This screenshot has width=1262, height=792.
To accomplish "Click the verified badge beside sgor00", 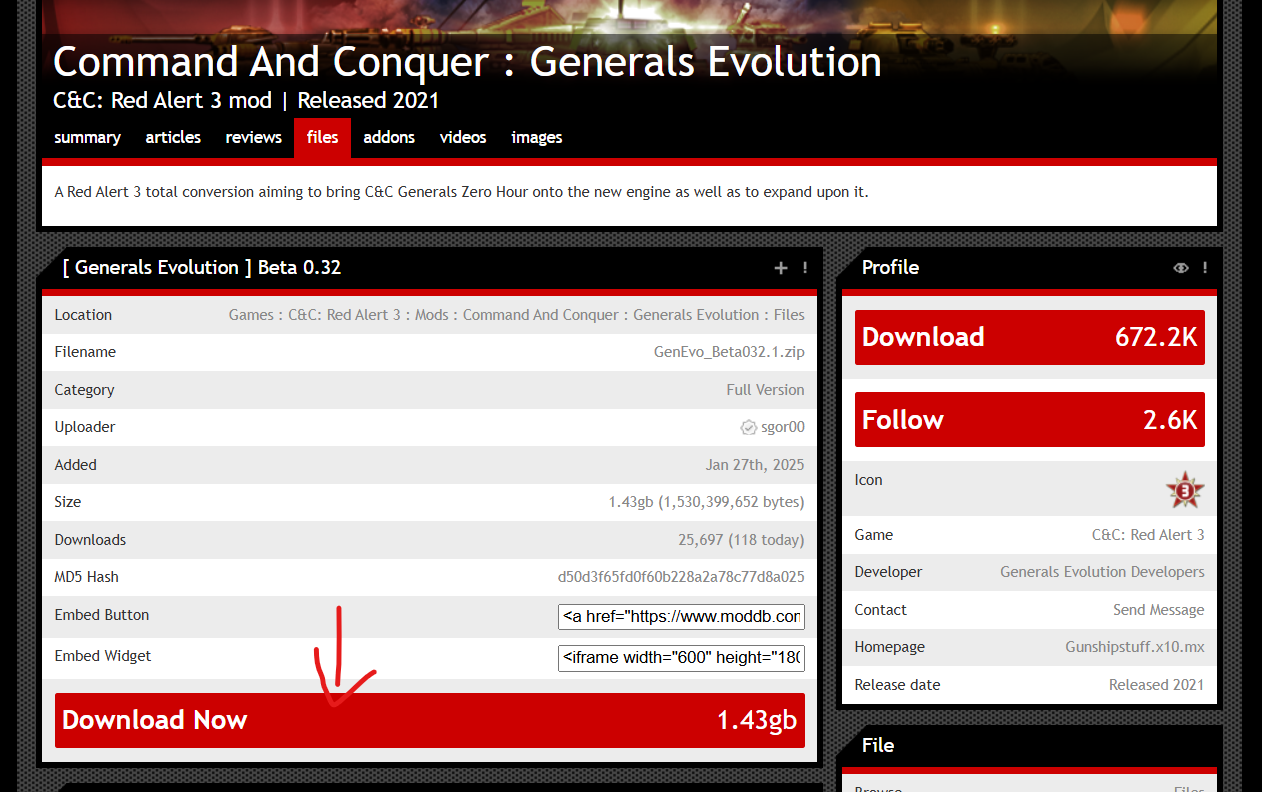I will coord(748,428).
